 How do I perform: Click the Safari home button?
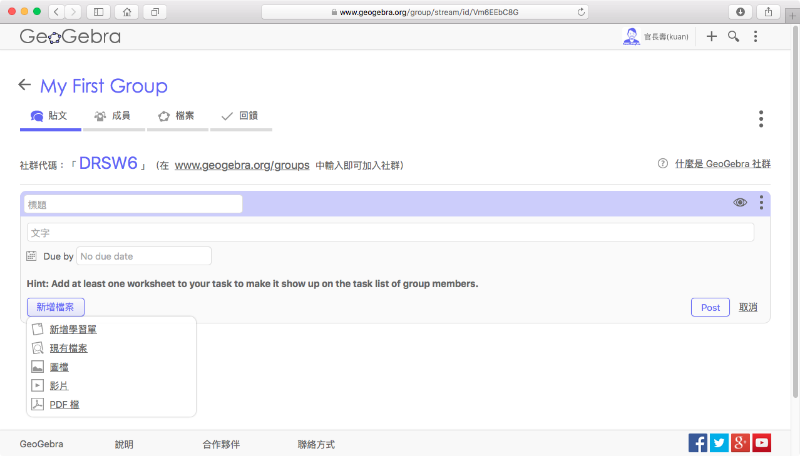pyautogui.click(x=127, y=12)
